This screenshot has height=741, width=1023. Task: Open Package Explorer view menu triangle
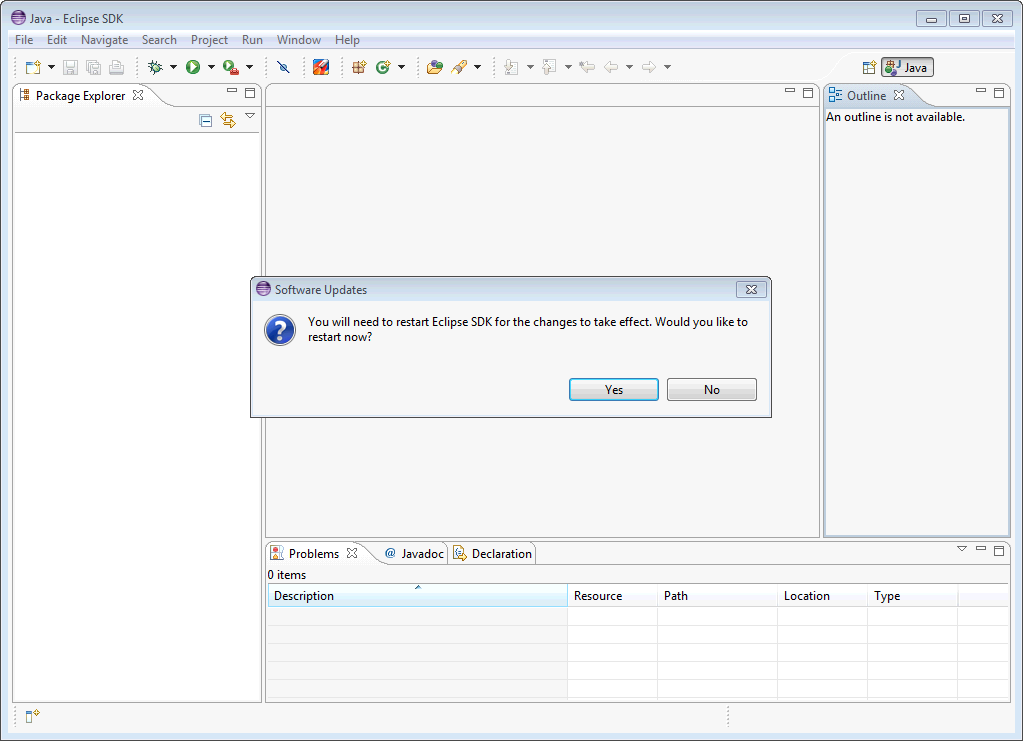[x=250, y=117]
